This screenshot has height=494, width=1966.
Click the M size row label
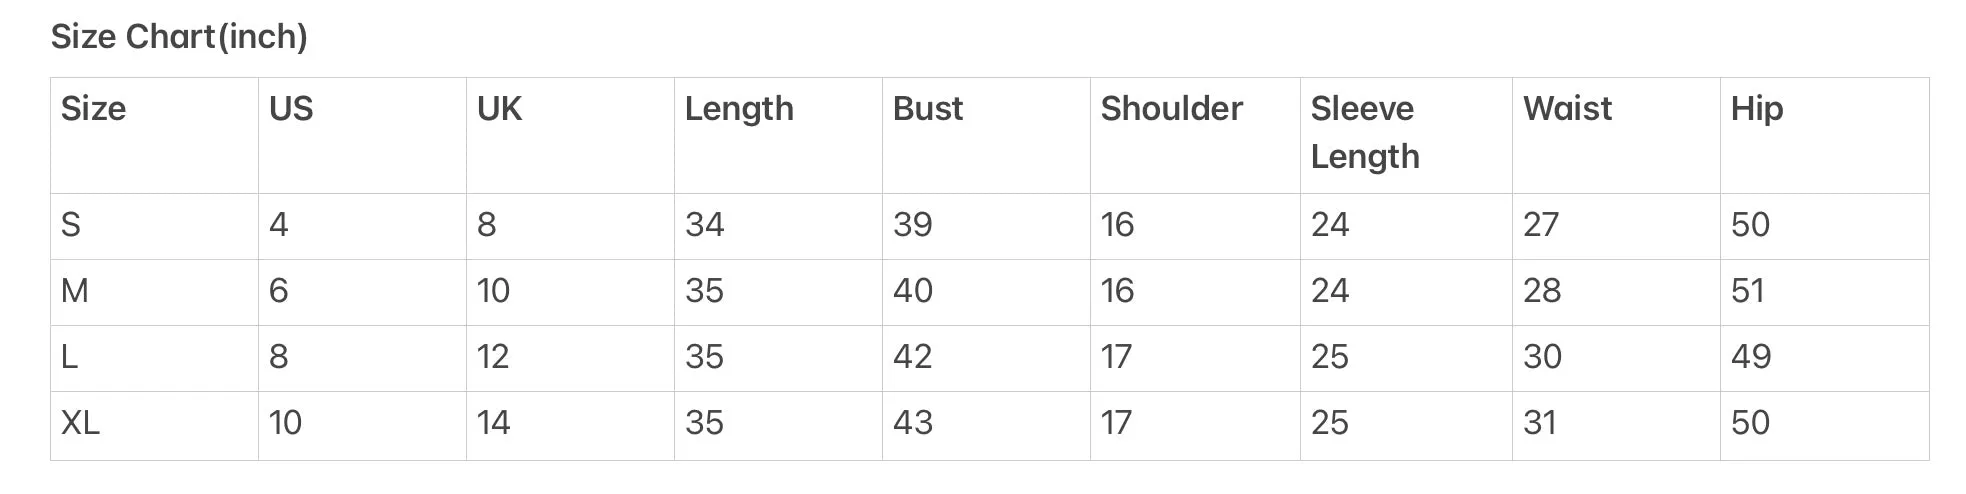[75, 291]
